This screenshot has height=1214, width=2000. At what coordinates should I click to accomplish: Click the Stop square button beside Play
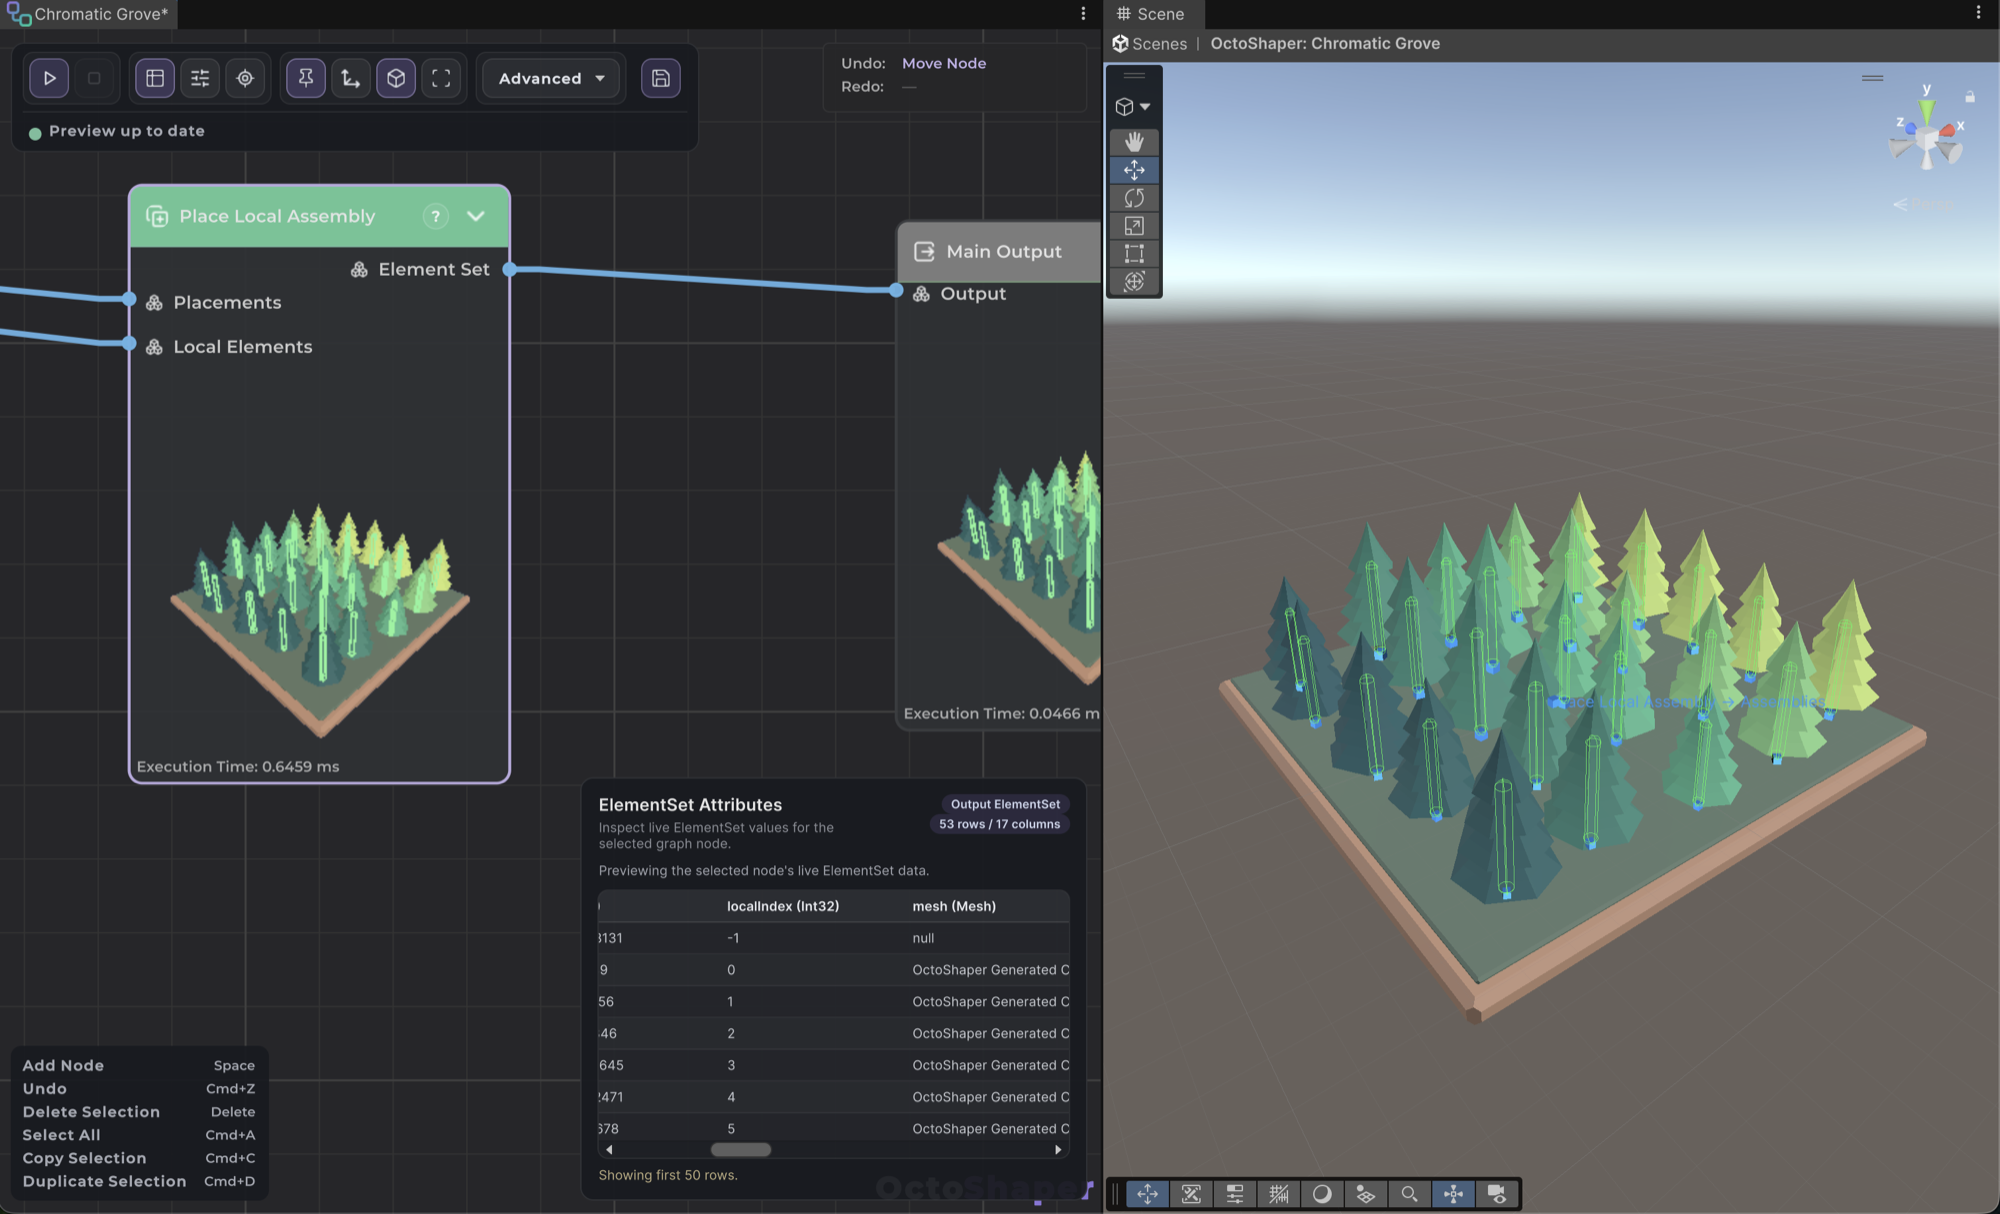click(94, 78)
